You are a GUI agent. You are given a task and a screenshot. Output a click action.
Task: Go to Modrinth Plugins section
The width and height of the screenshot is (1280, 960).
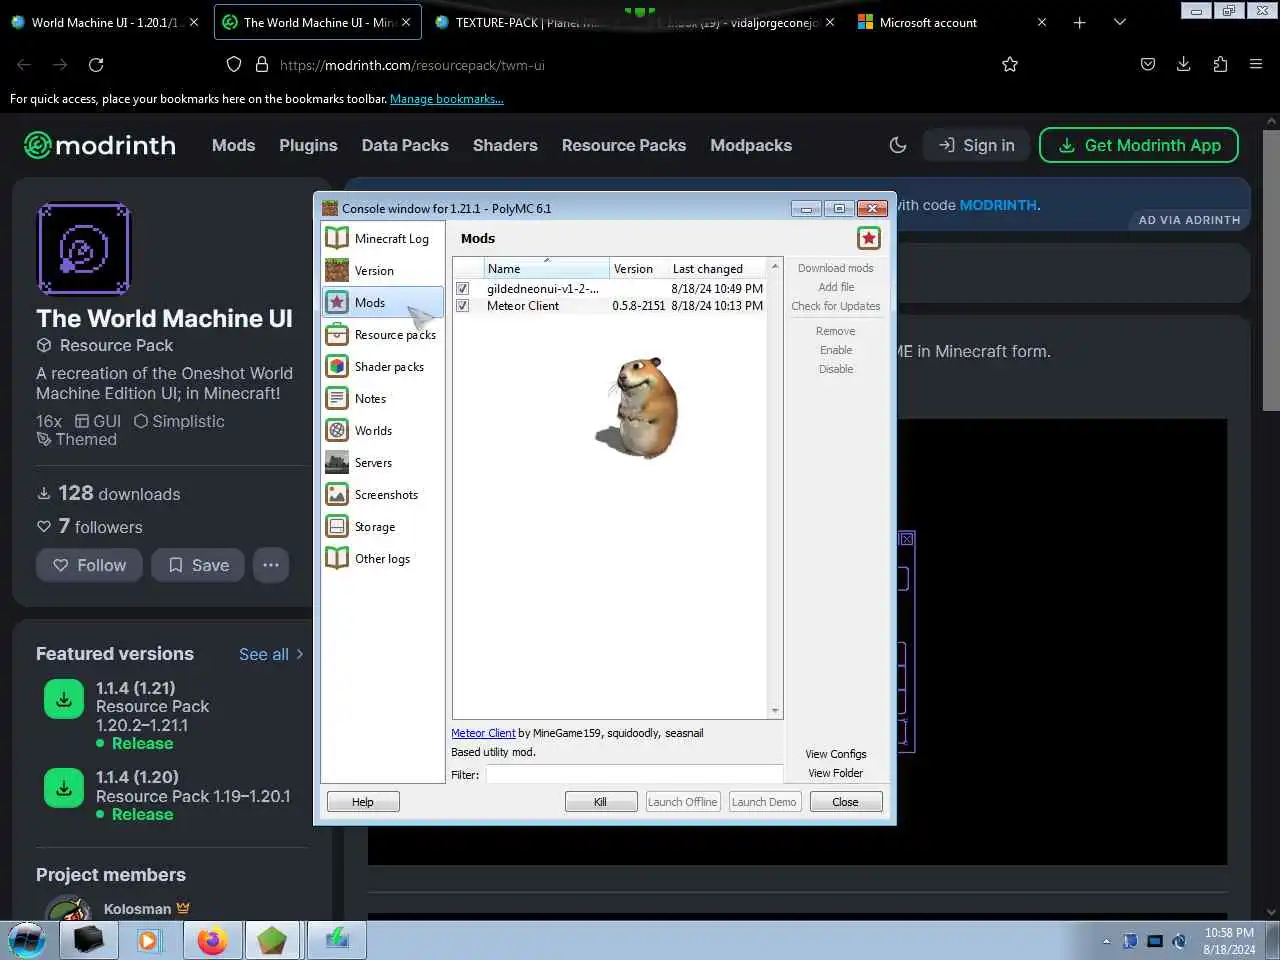coord(308,145)
